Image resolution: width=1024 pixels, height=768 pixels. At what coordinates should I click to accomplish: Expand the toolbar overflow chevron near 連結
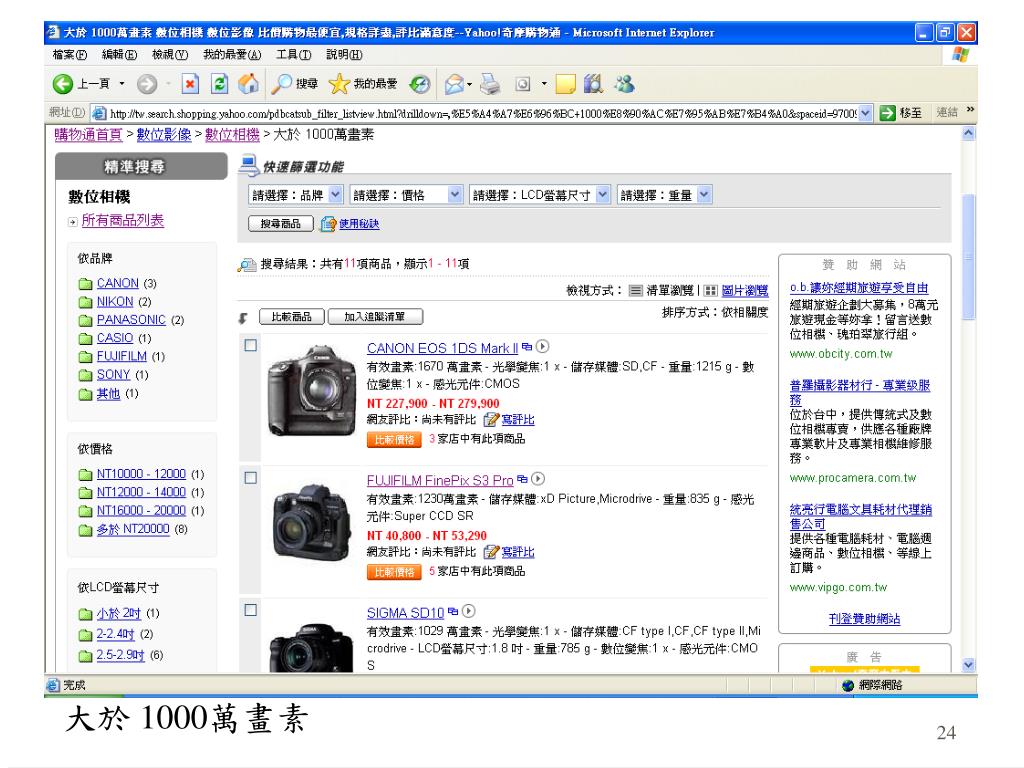(x=970, y=110)
